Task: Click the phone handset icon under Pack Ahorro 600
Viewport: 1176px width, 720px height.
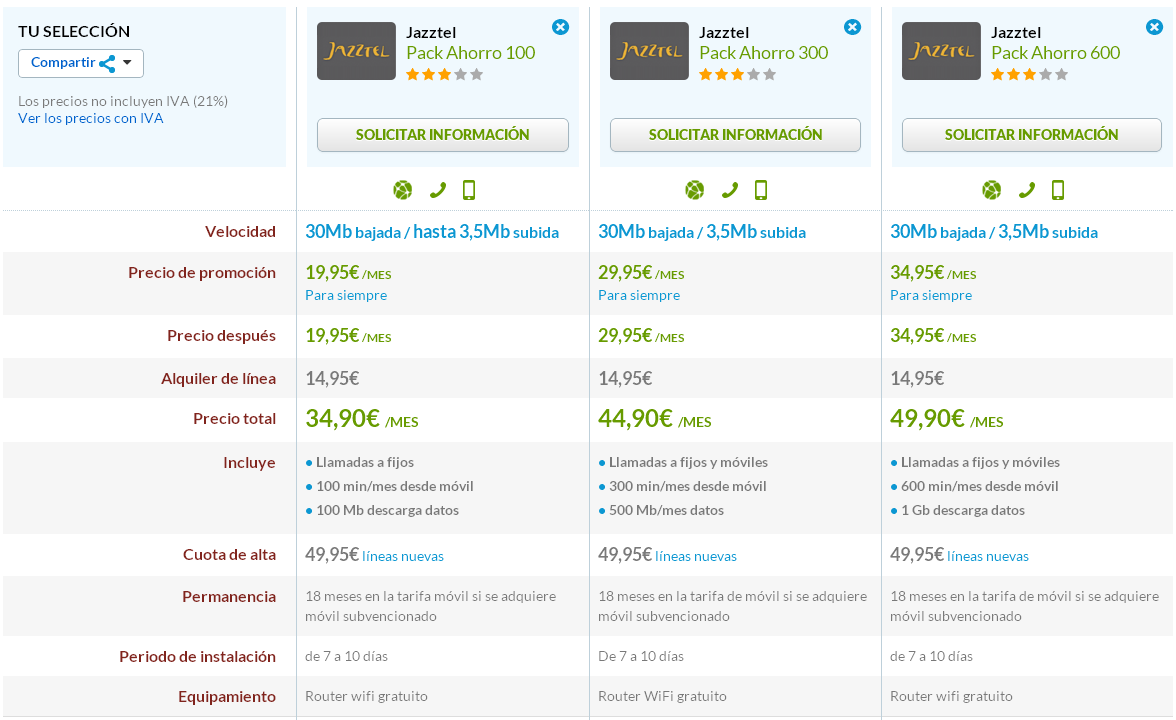Action: point(1026,190)
